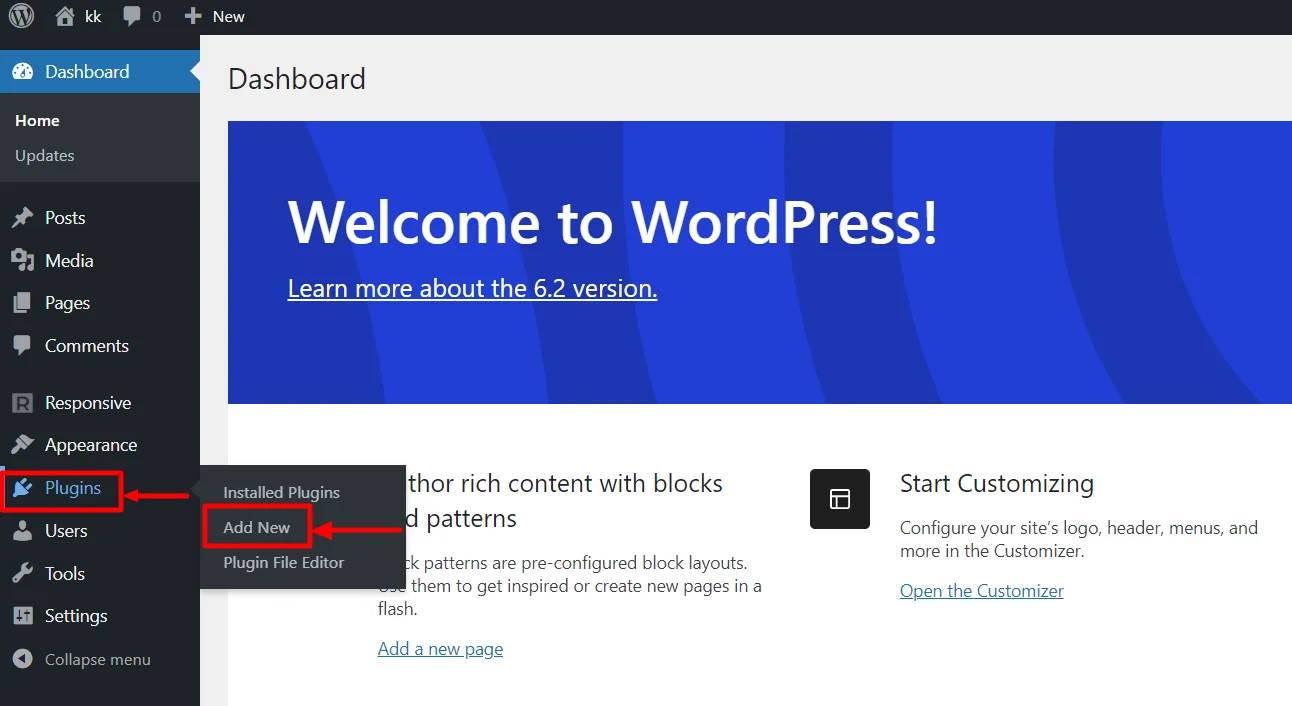Click the plus icon next to New
Image resolution: width=1292 pixels, height=706 pixels.
click(x=193, y=16)
